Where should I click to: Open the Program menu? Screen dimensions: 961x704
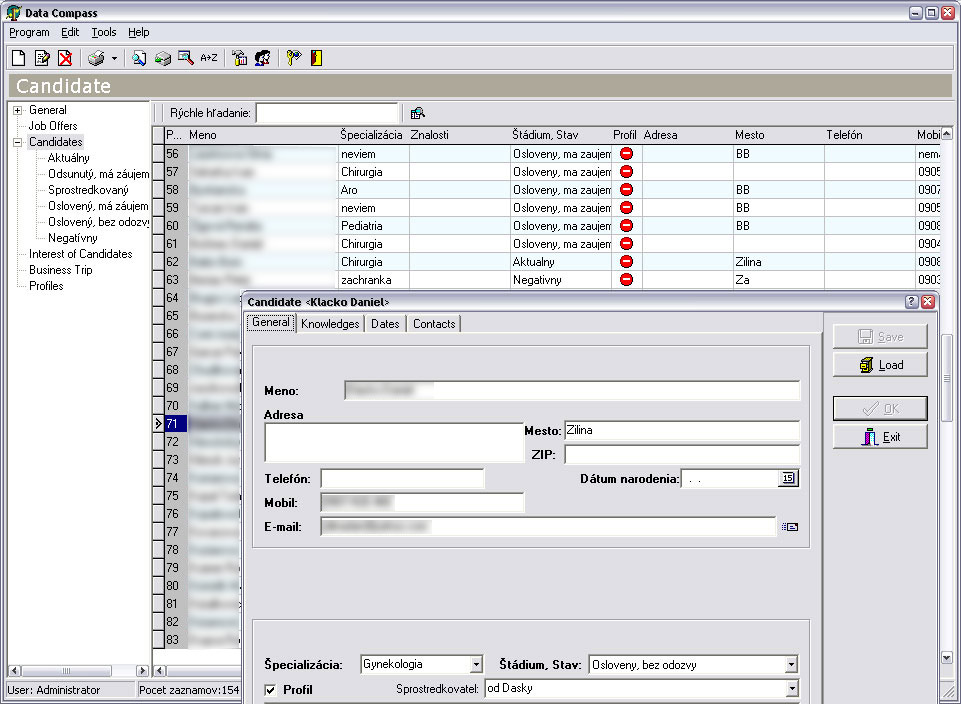click(29, 32)
